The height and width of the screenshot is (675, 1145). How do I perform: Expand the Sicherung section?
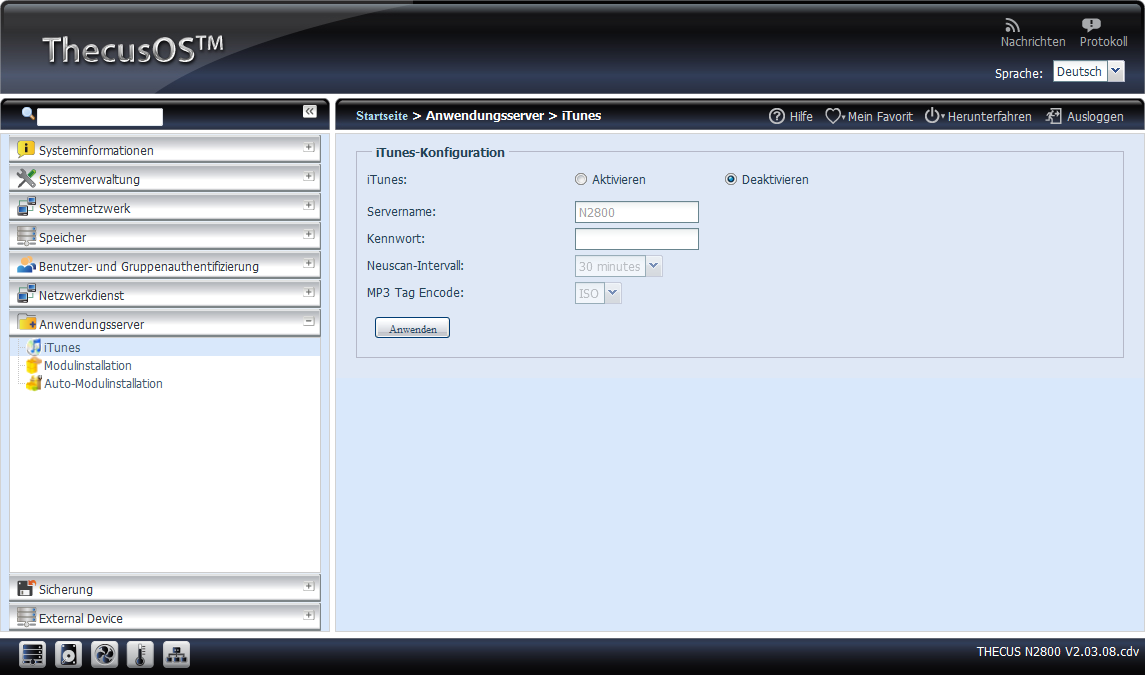[x=309, y=586]
